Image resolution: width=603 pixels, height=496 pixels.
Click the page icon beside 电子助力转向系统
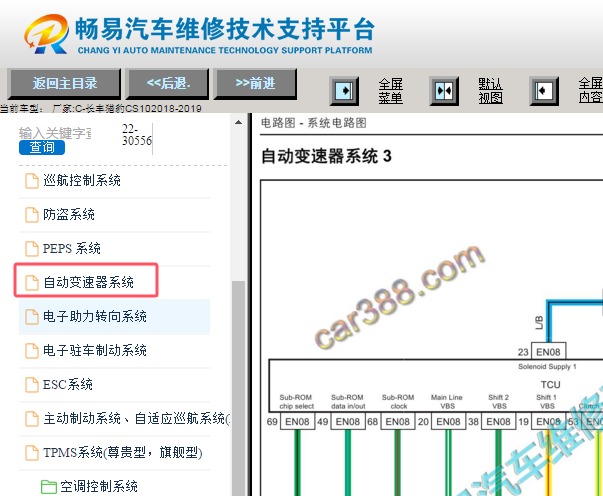point(32,317)
